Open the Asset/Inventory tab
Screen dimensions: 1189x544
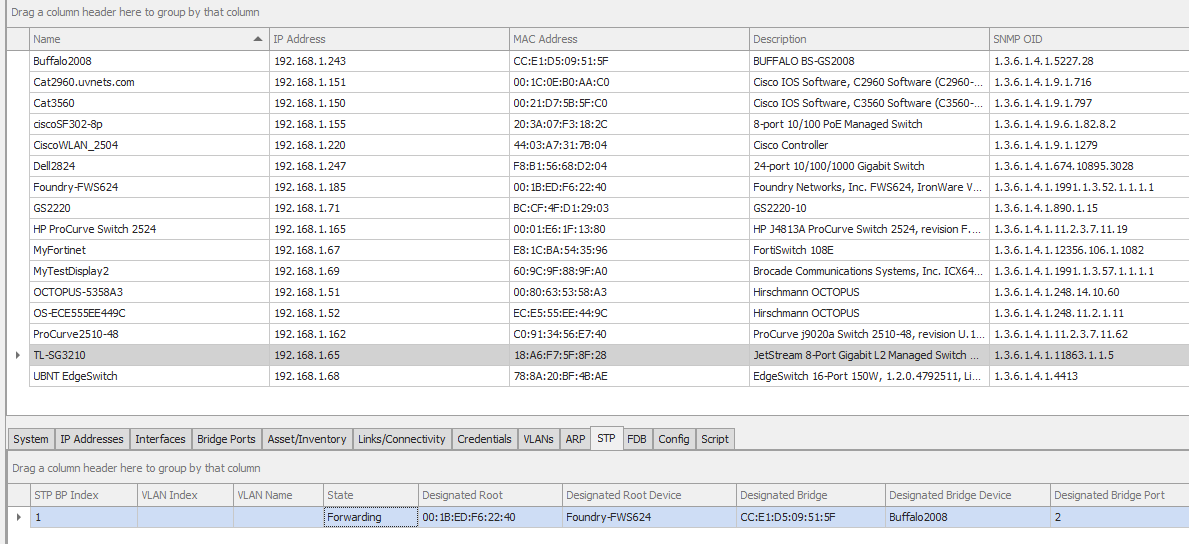(307, 439)
